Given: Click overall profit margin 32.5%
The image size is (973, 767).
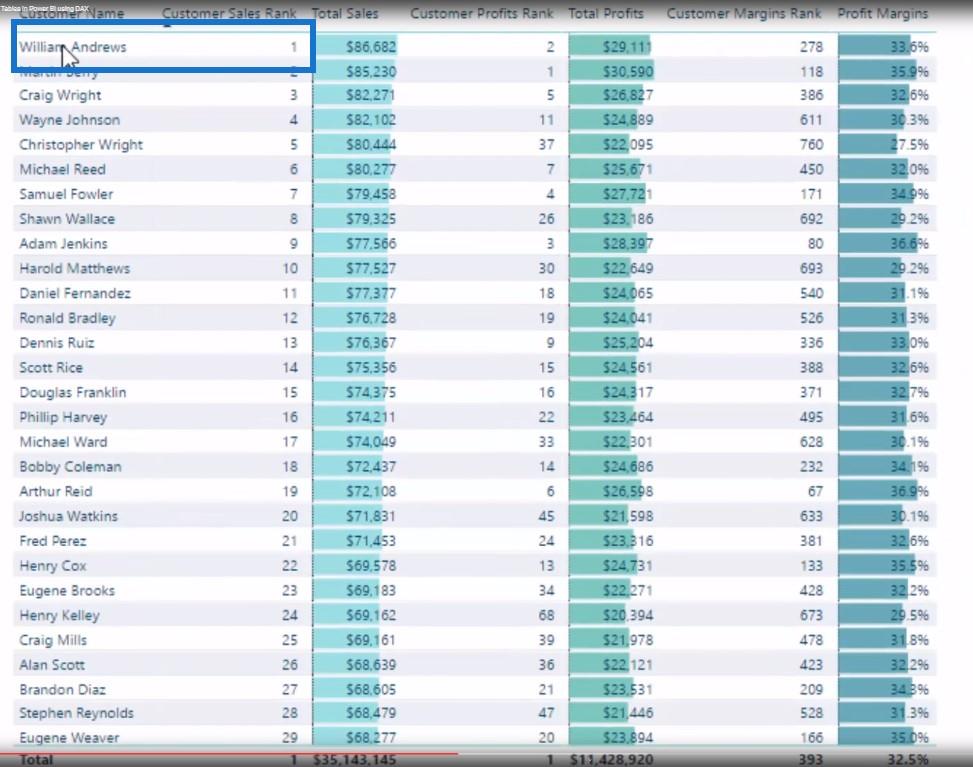Looking at the screenshot, I should coord(908,760).
